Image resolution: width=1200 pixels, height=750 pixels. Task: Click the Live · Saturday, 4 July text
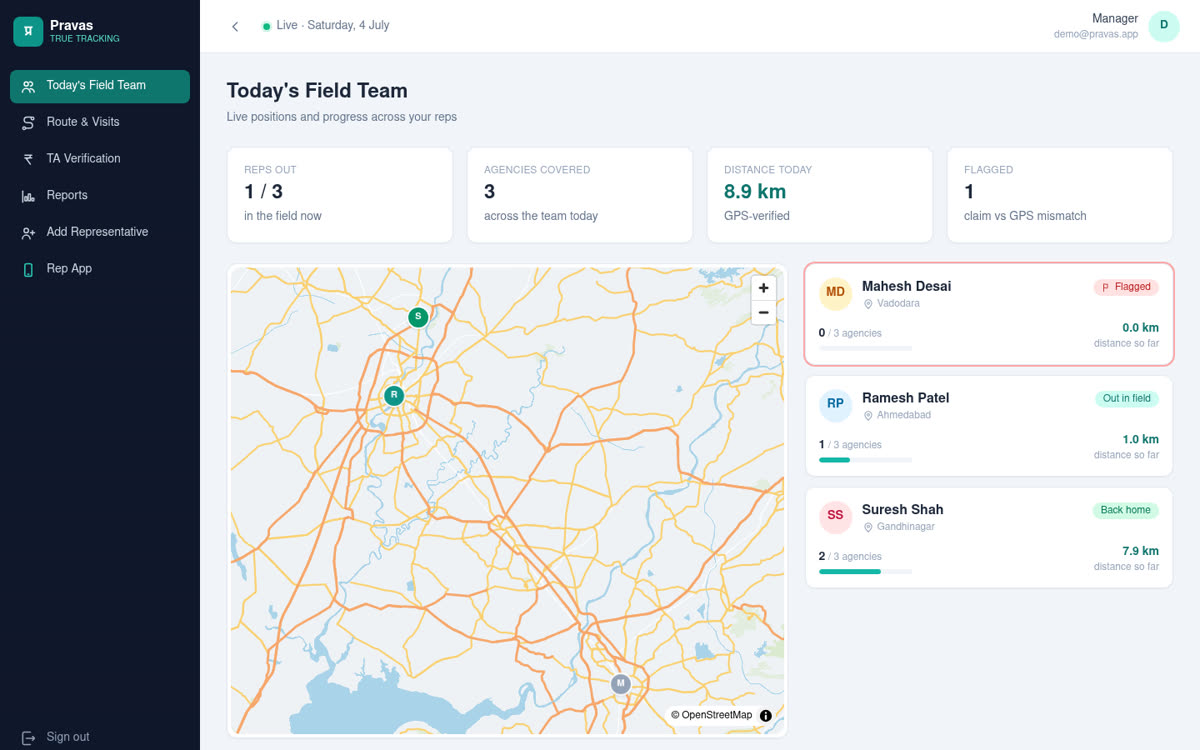click(x=333, y=26)
